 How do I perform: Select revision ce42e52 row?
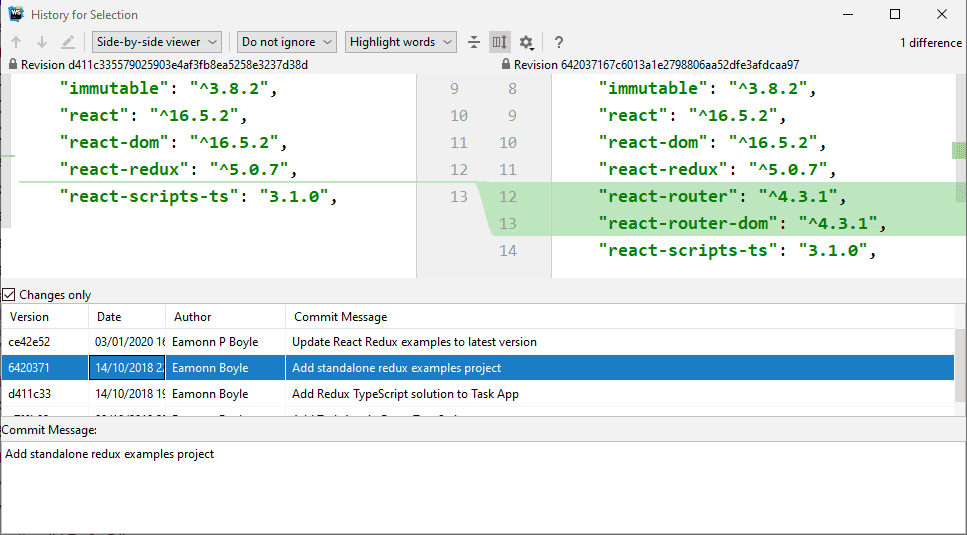(x=477, y=342)
